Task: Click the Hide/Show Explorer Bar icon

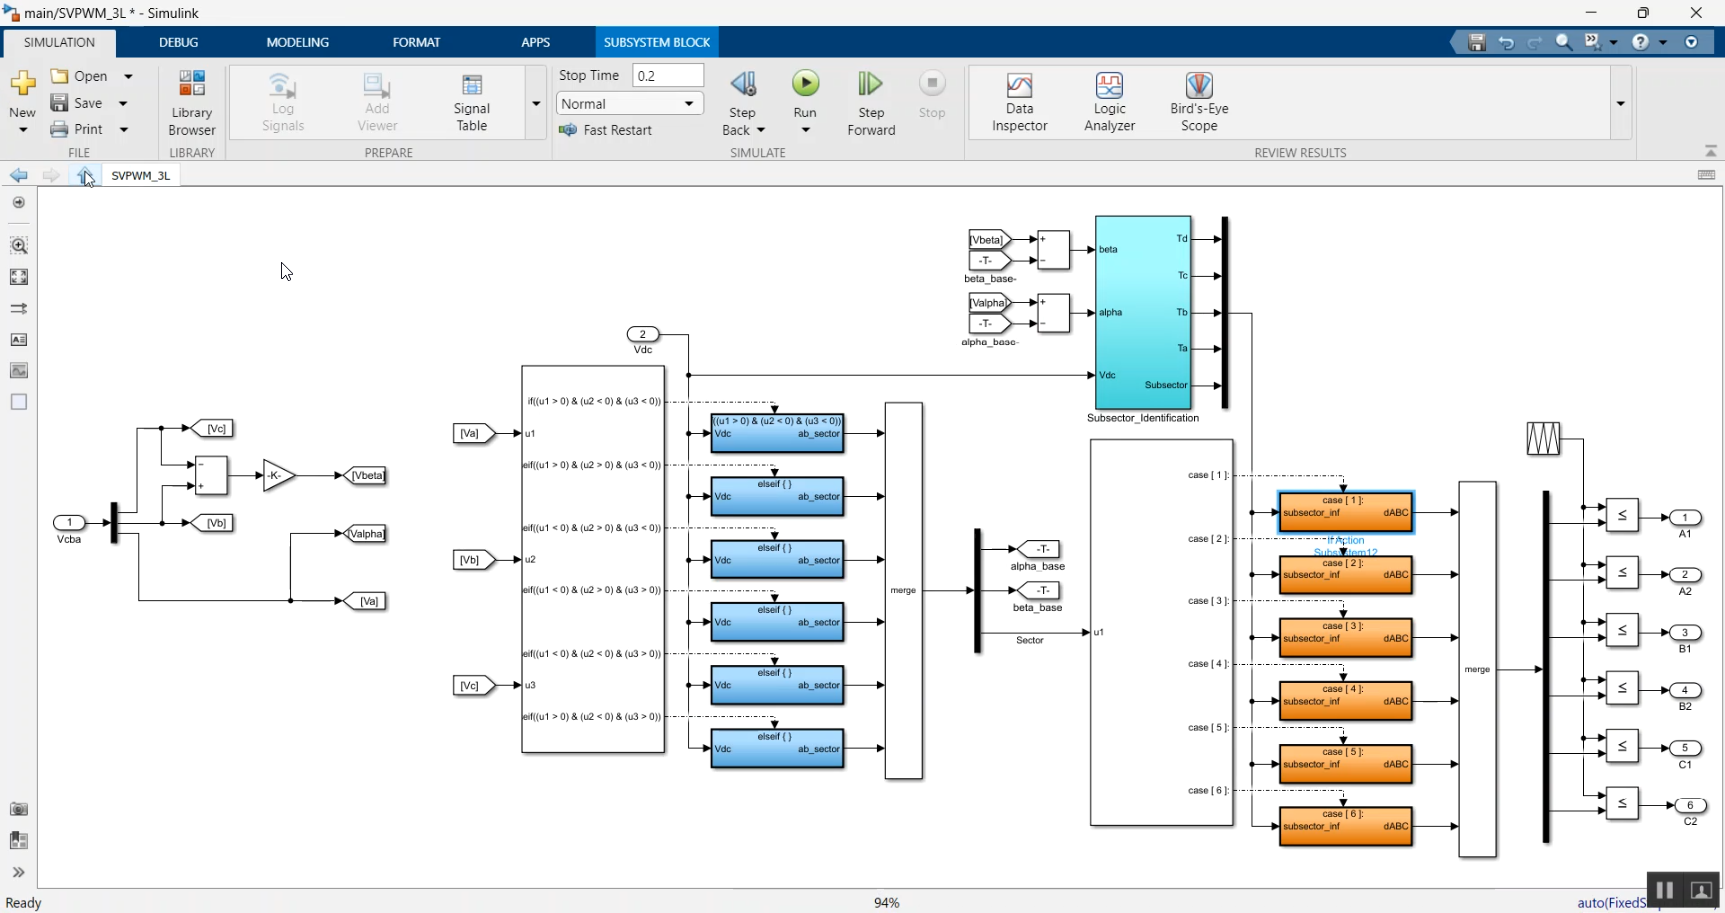Action: coord(18,202)
